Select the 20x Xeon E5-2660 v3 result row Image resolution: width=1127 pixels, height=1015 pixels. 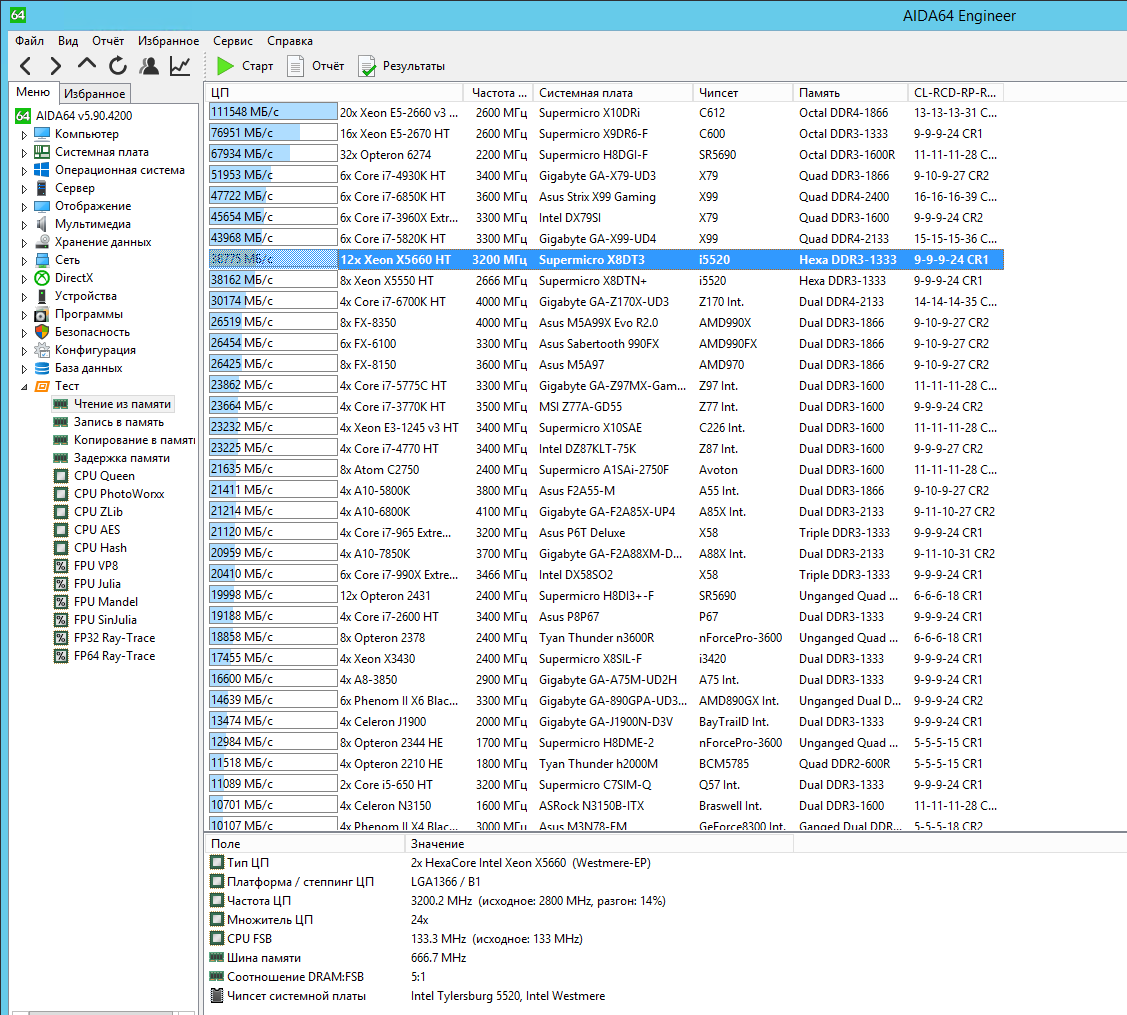point(605,113)
